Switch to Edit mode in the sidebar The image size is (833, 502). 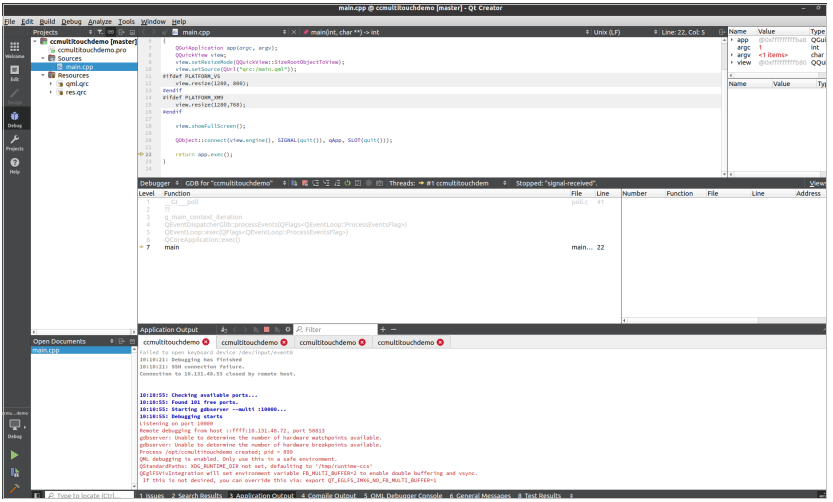click(x=14, y=72)
